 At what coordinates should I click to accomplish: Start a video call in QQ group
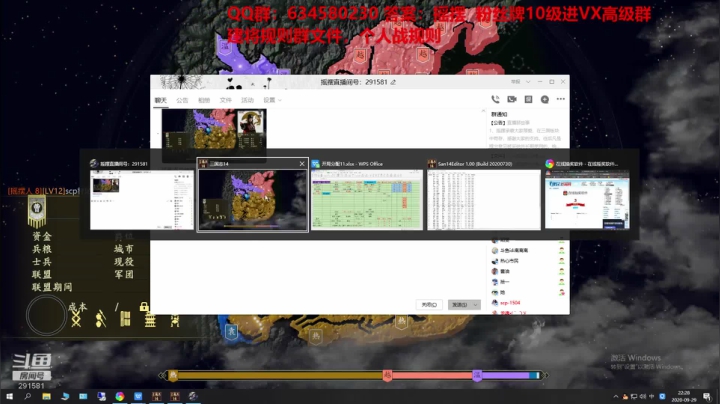512,99
